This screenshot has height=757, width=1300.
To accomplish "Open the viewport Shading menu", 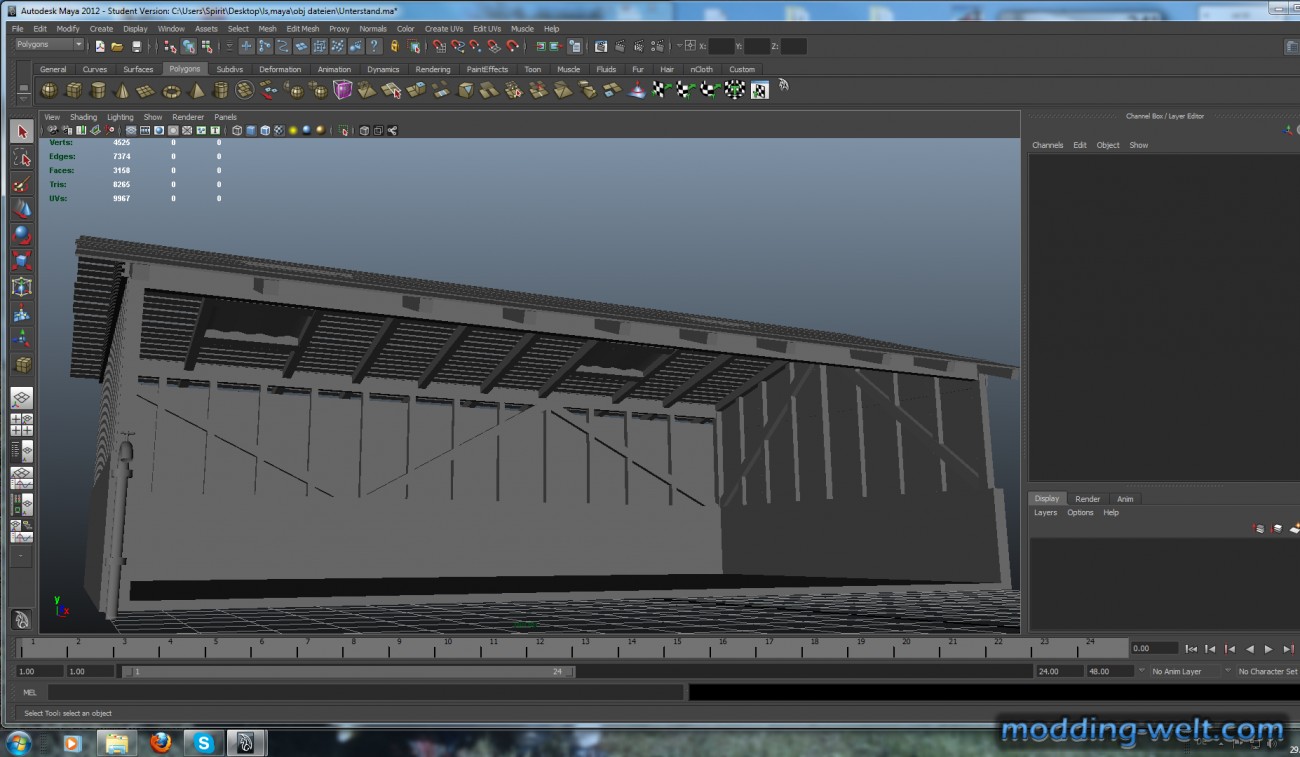I will [83, 117].
